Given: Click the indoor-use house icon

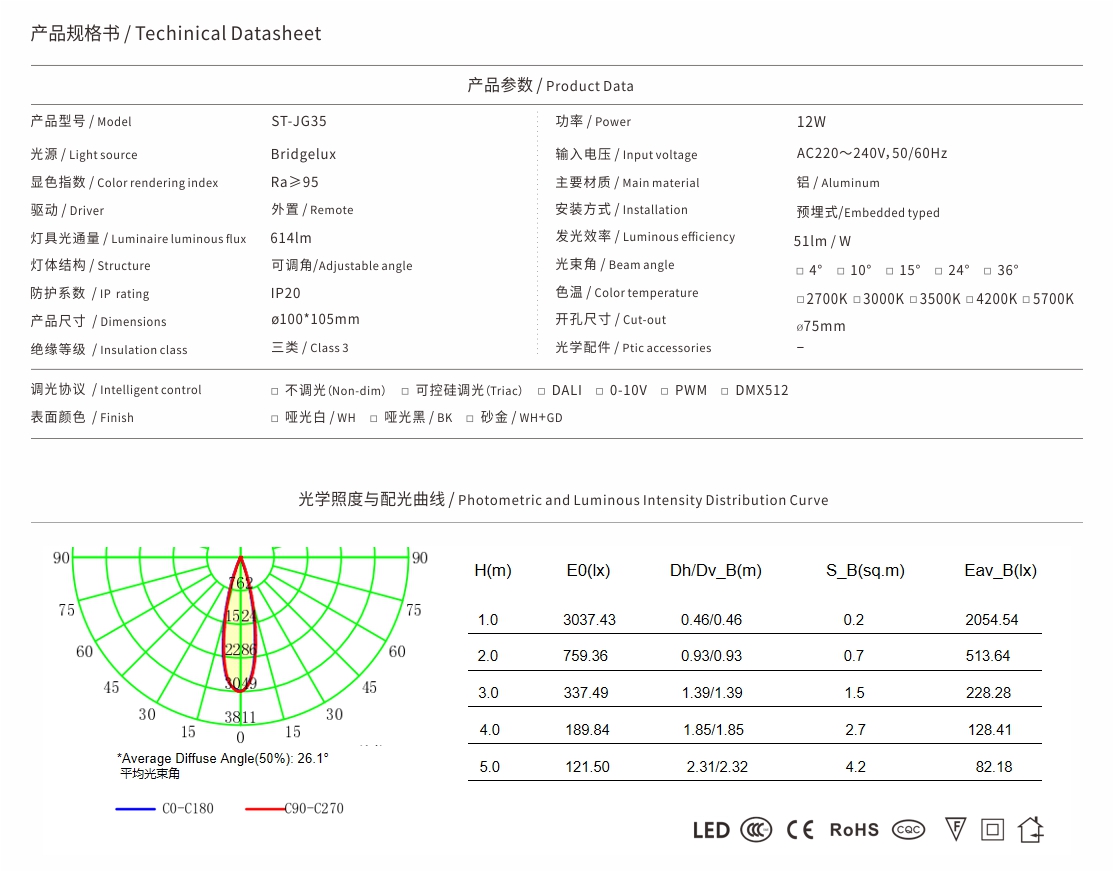Looking at the screenshot, I should click(1030, 829).
